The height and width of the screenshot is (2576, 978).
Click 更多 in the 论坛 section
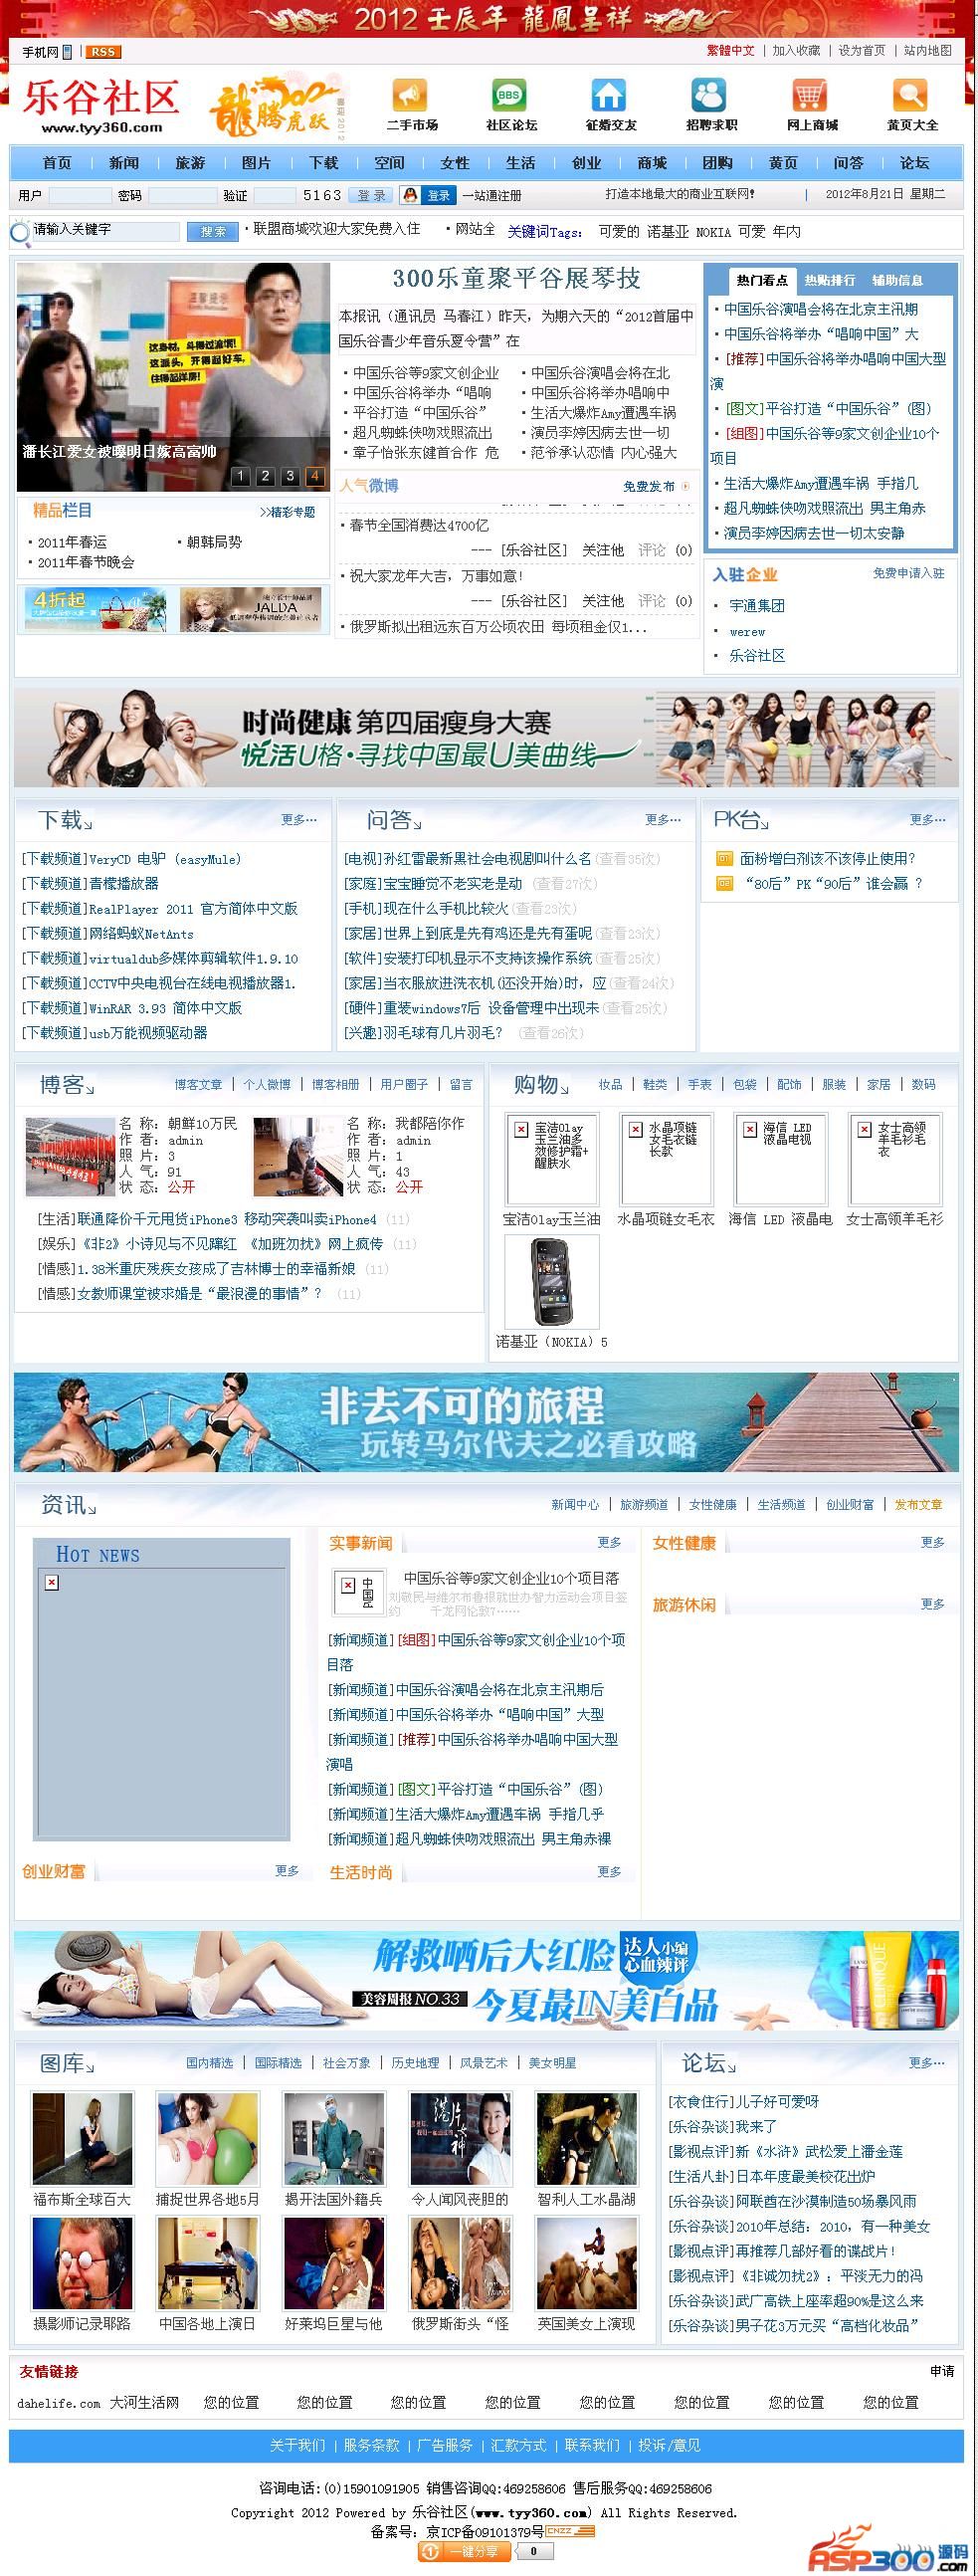[x=926, y=2063]
